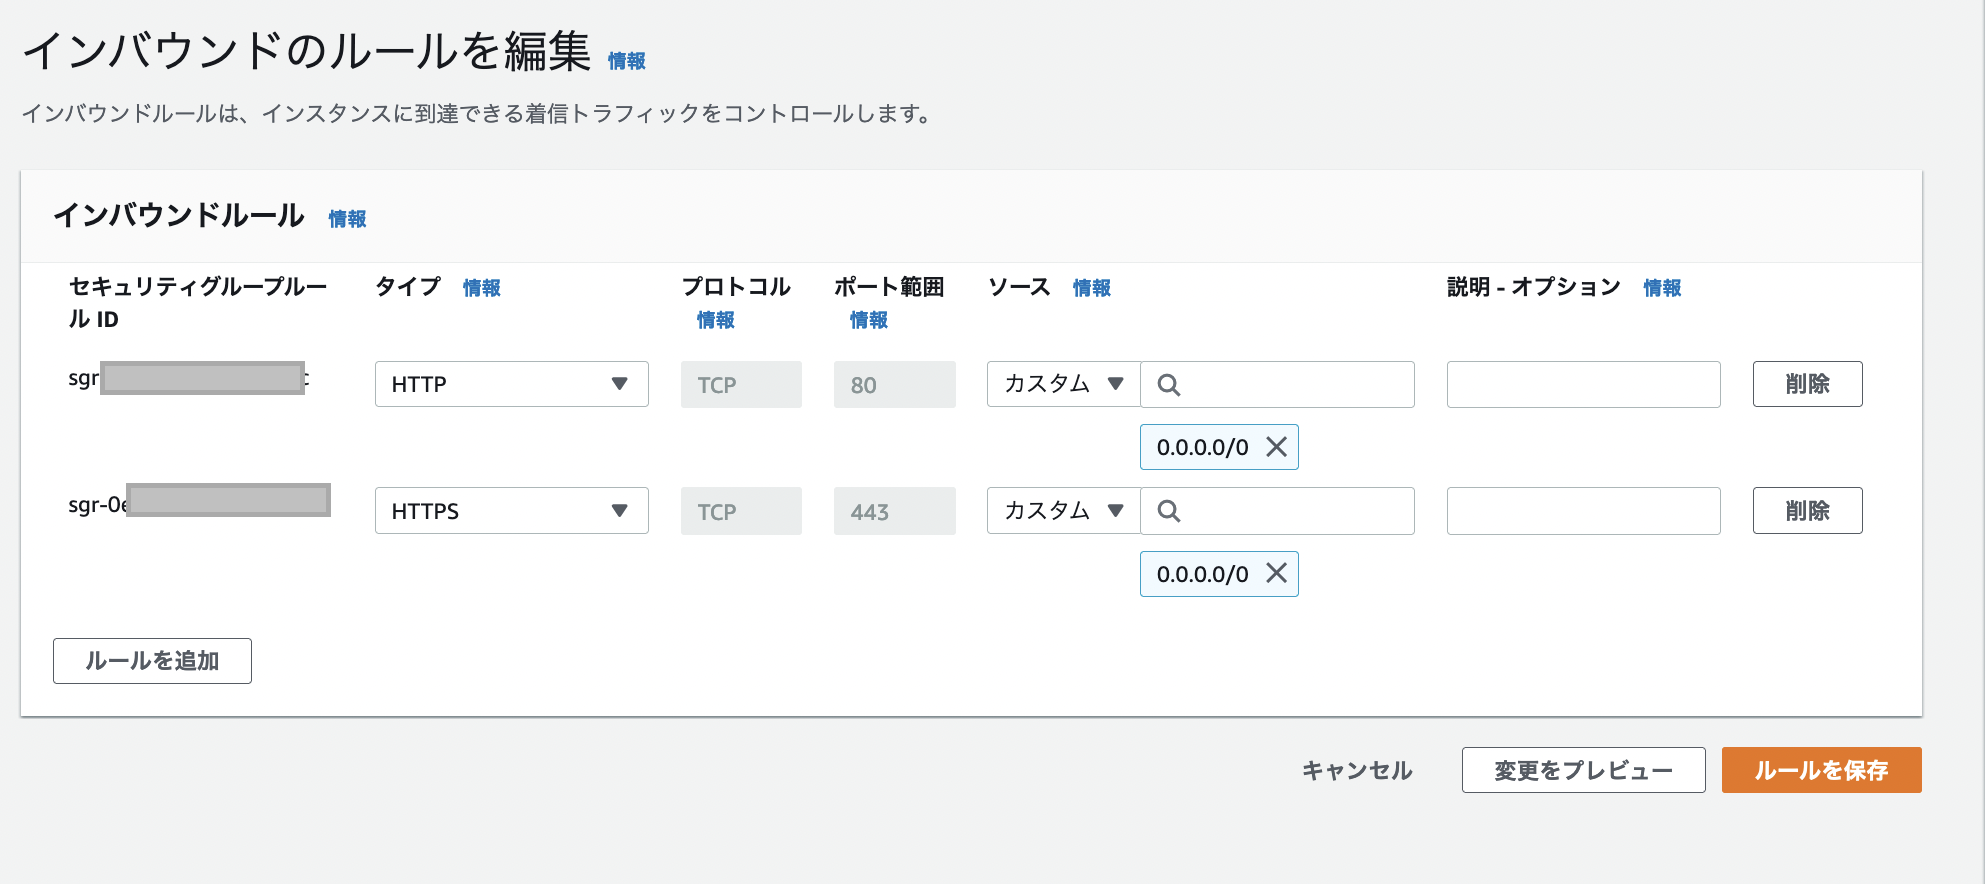The height and width of the screenshot is (884, 1986).
Task: Open 情報 link next to ソース column
Action: coord(1091,288)
